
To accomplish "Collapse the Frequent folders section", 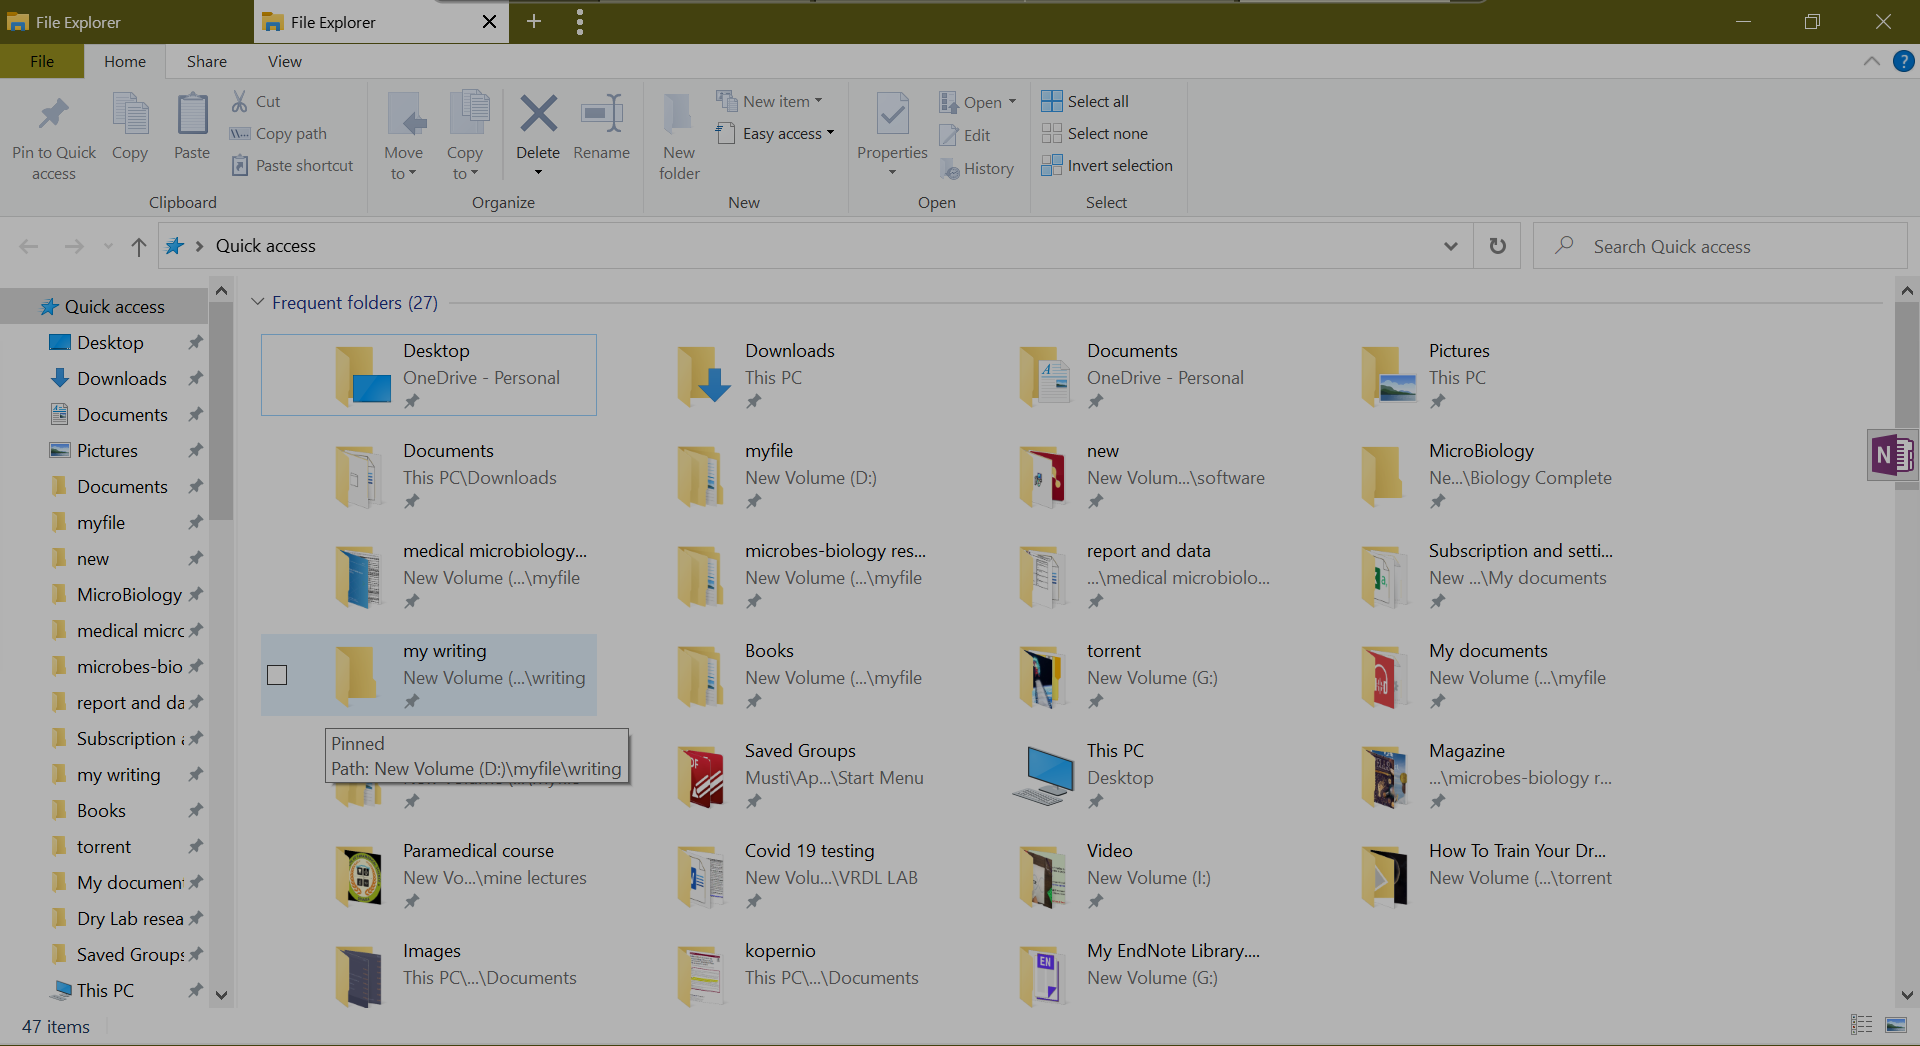I will (258, 302).
